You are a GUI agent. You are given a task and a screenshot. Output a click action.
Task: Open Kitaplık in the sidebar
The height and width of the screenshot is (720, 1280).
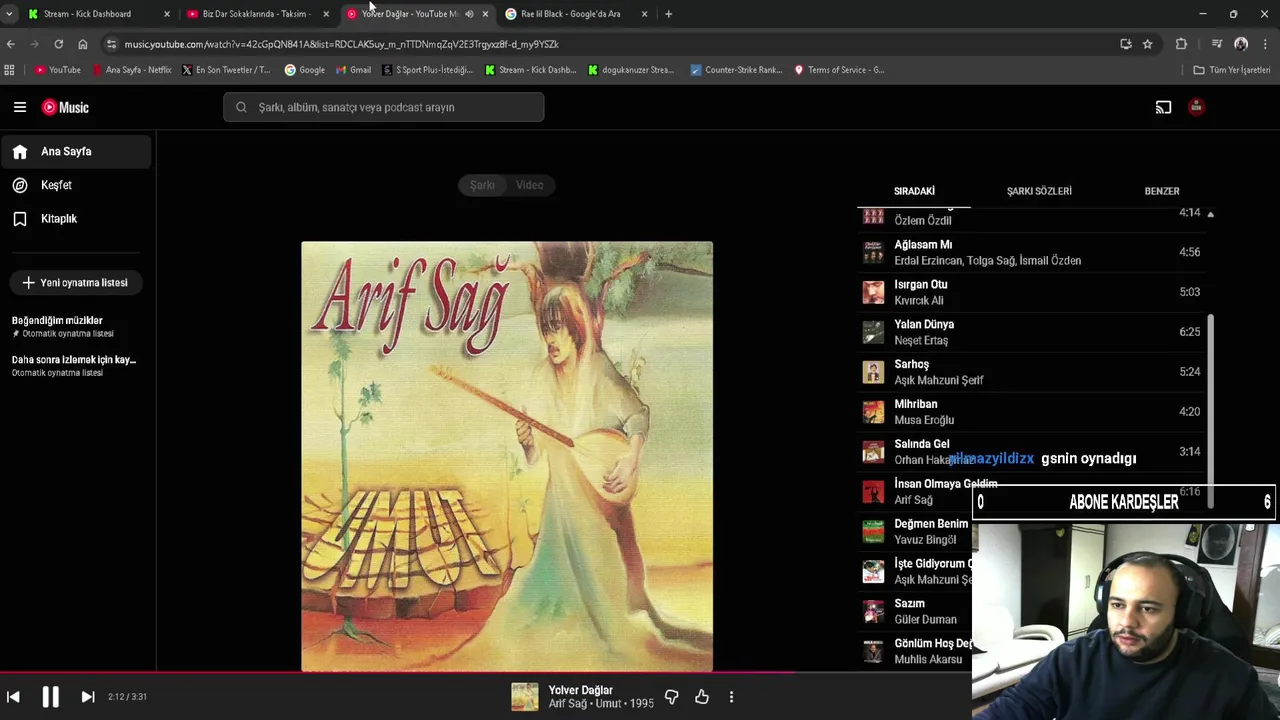(76, 218)
